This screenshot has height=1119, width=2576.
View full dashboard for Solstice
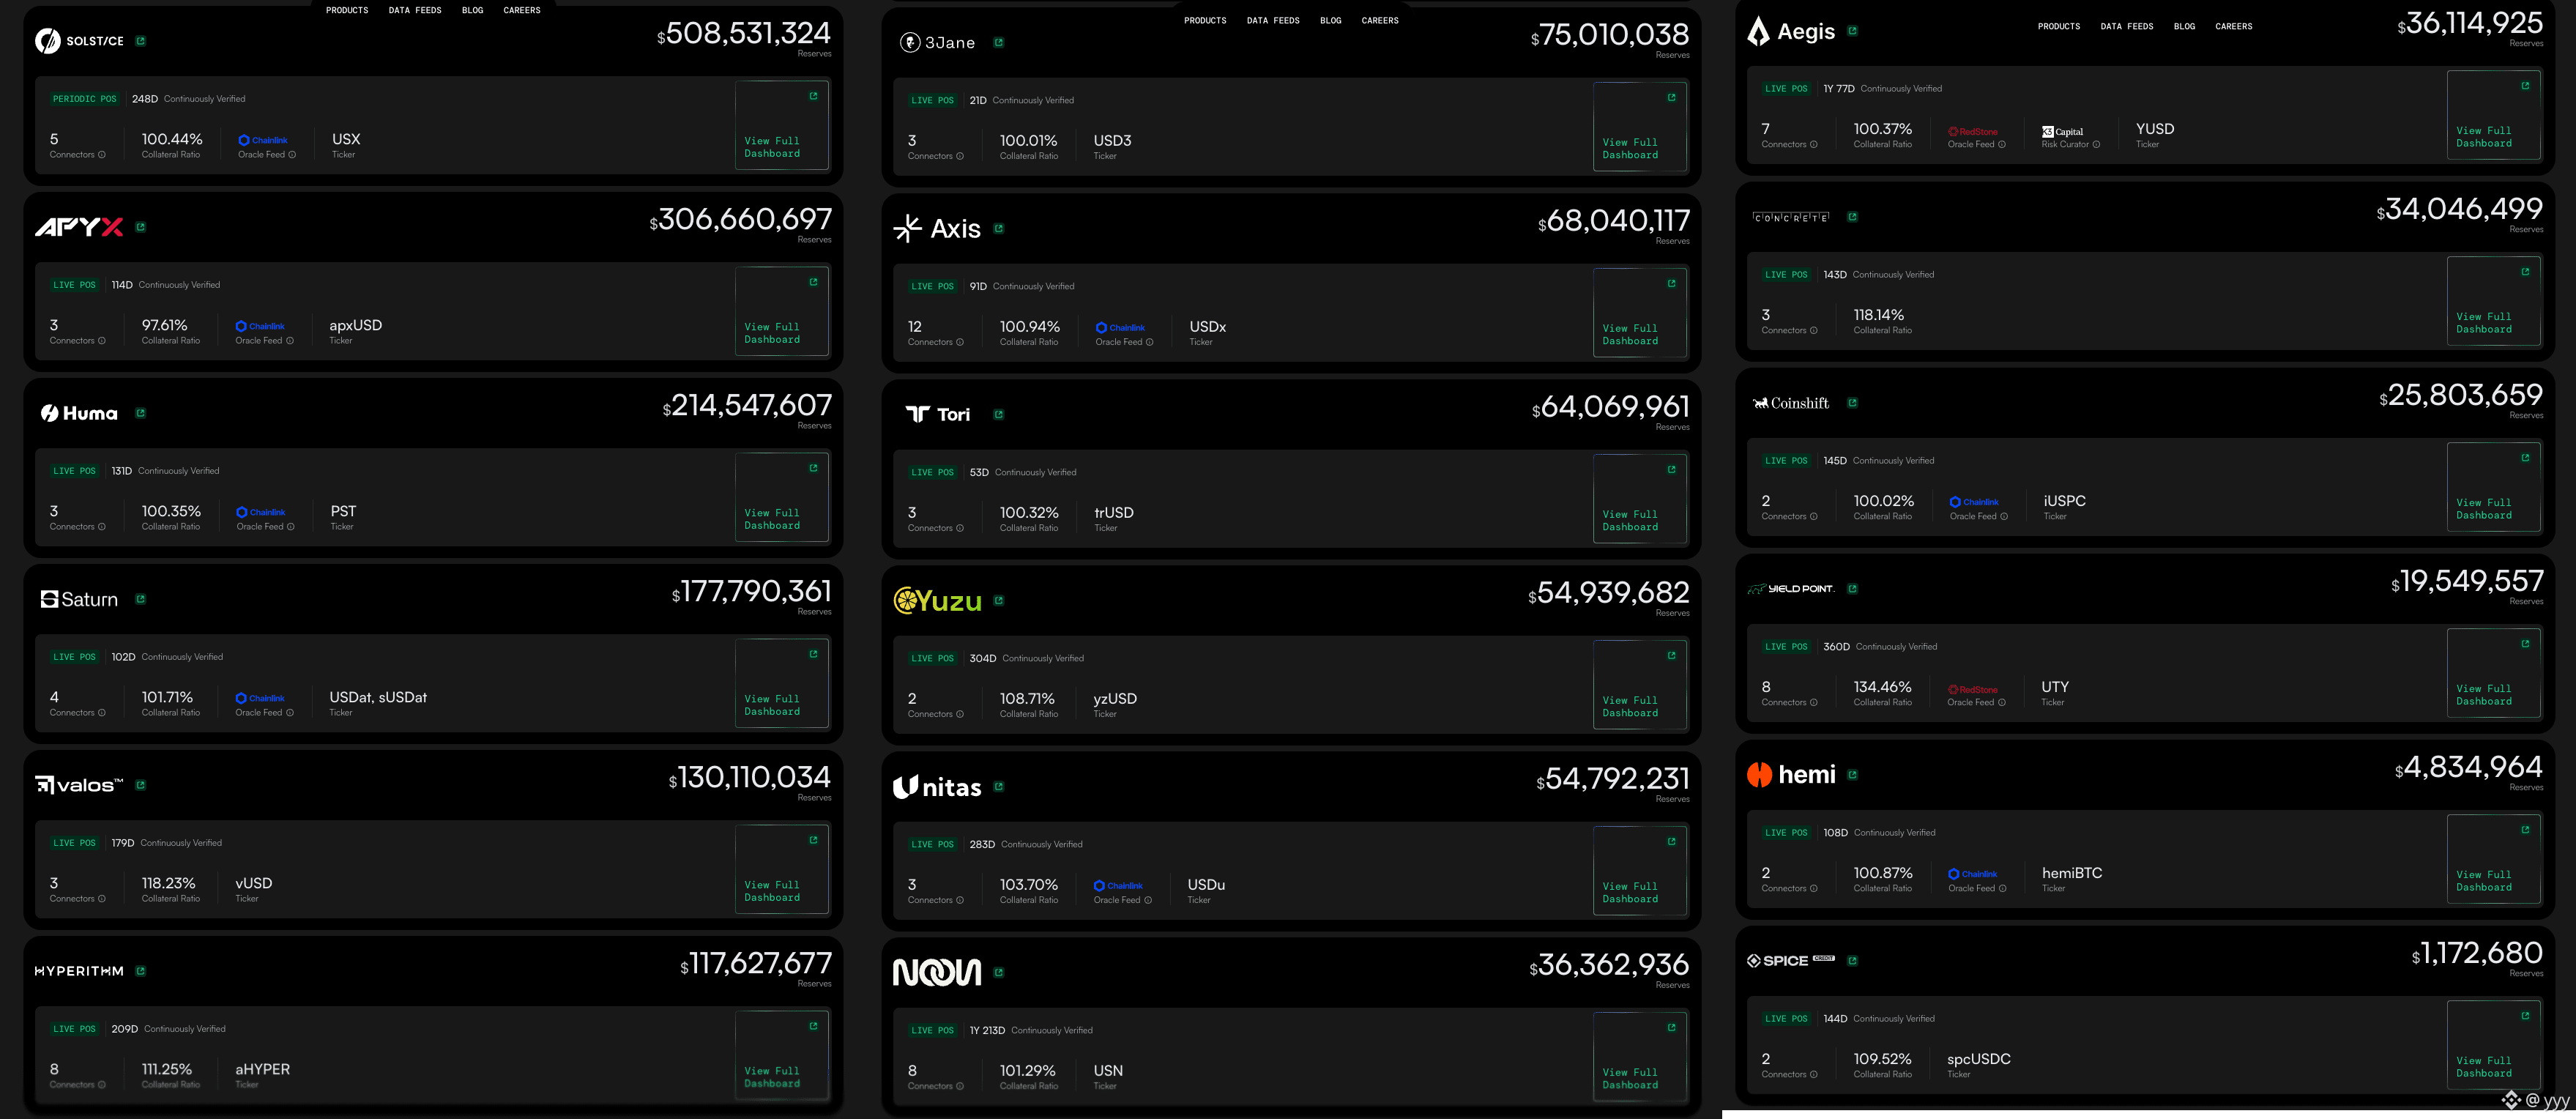(x=781, y=125)
